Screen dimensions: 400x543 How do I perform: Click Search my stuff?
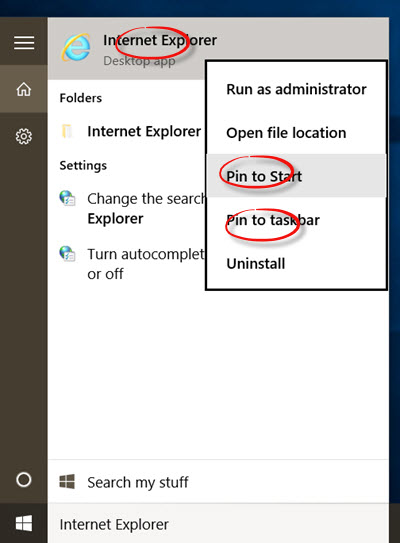tap(218, 482)
